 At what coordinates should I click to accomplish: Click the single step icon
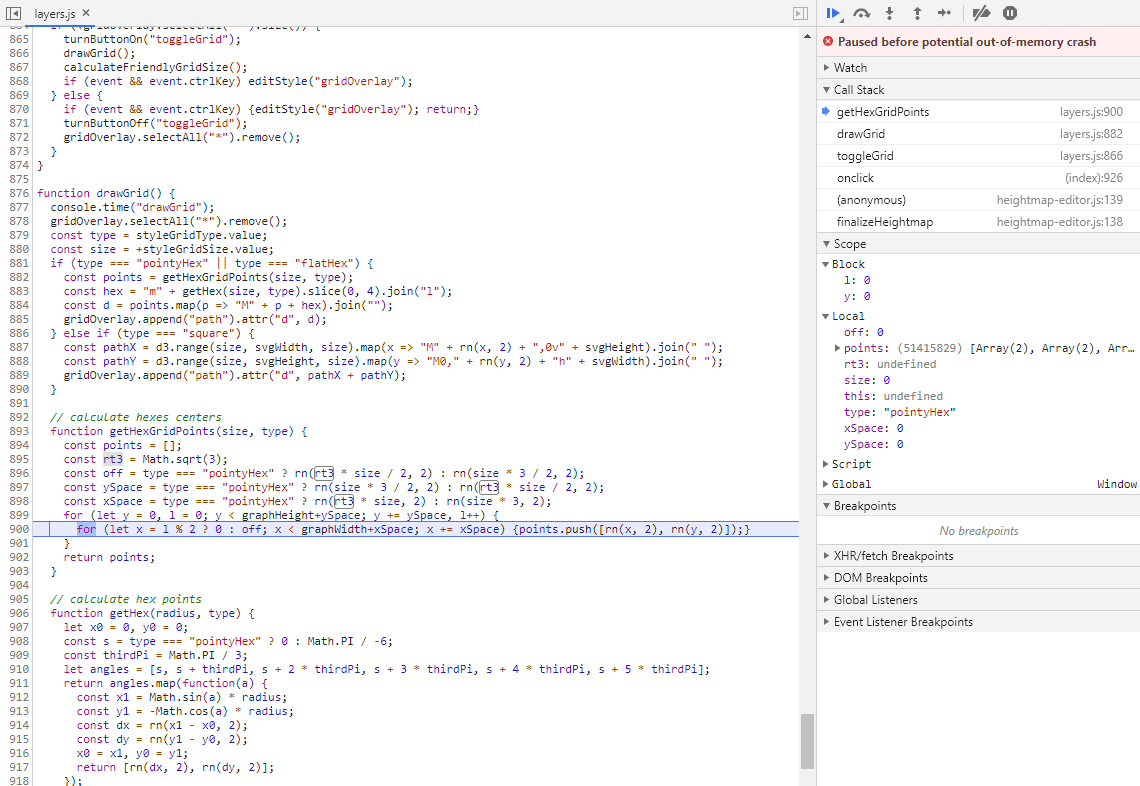(945, 13)
